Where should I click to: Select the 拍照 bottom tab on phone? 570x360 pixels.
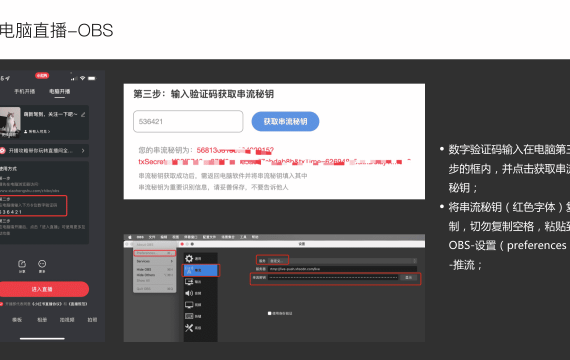pos(92,320)
